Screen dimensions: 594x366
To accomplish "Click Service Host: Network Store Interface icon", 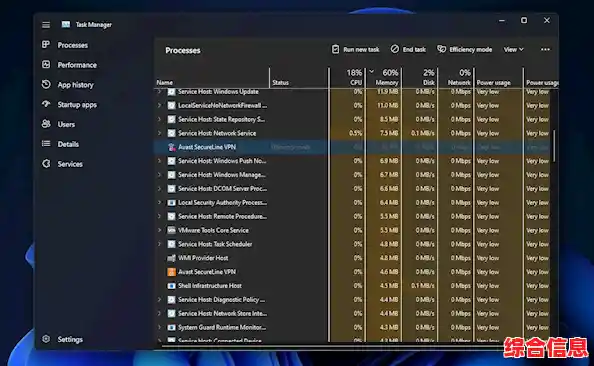I will click(x=172, y=314).
